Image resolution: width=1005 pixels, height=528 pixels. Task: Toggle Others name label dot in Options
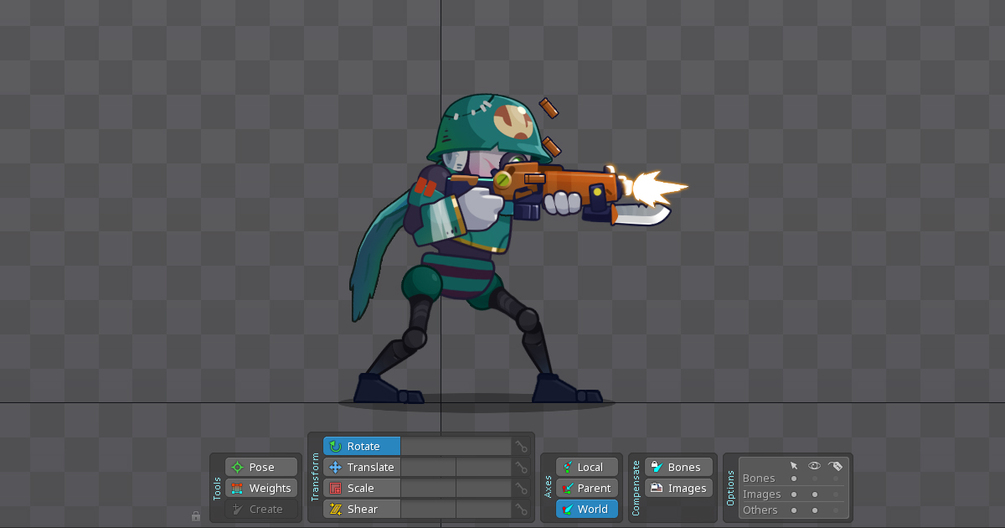(x=835, y=511)
